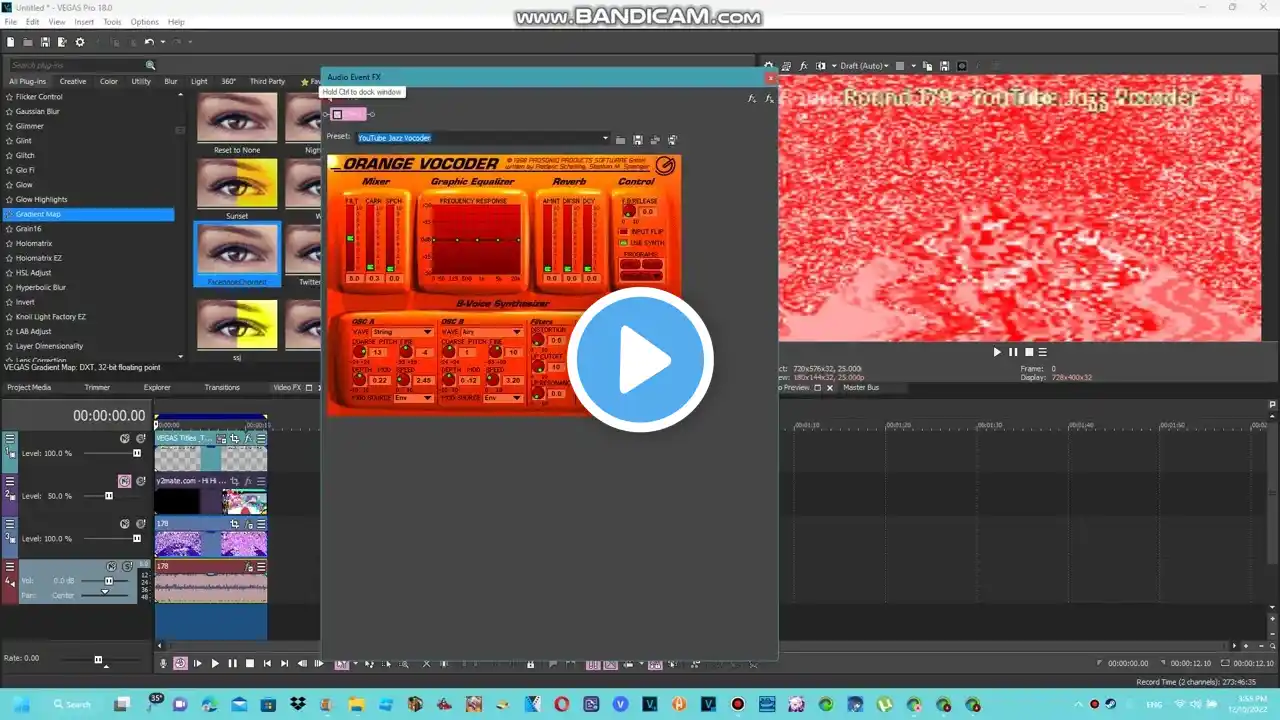Screen dimensions: 1280x720
Task: Open the fx icon on the audio 178 event
Action: 248,566
